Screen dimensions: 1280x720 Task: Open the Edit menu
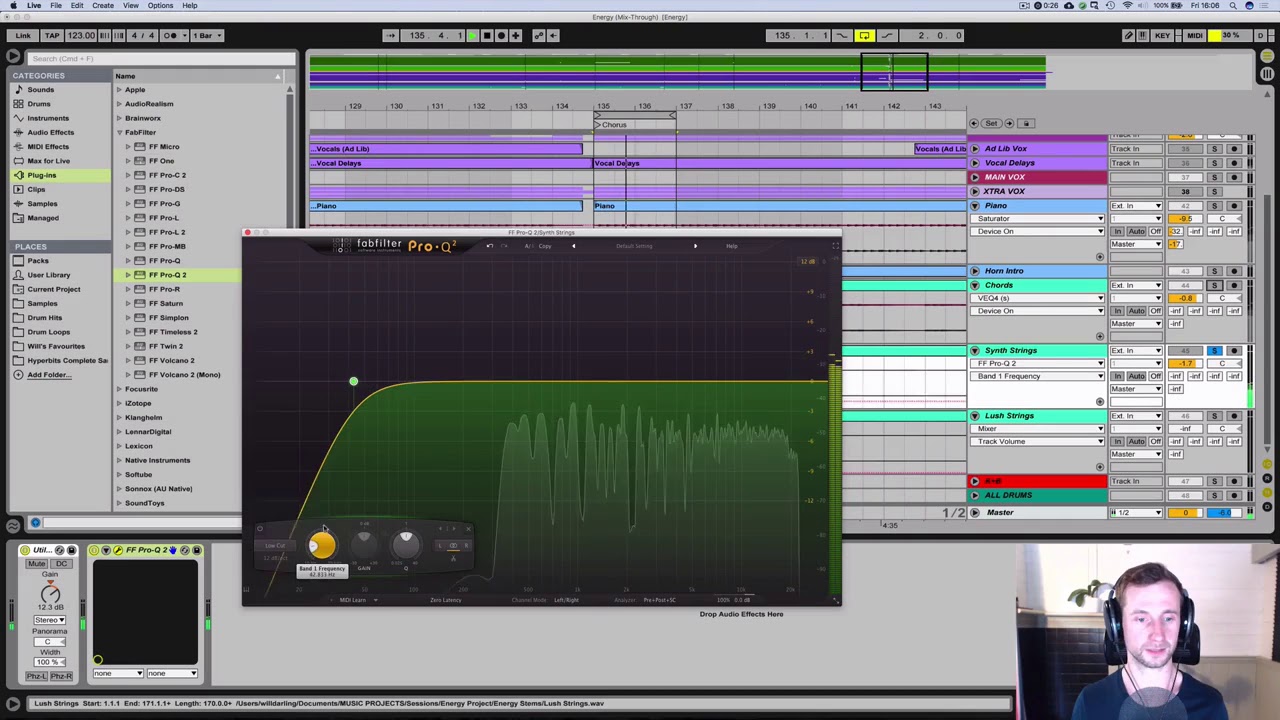click(x=77, y=5)
